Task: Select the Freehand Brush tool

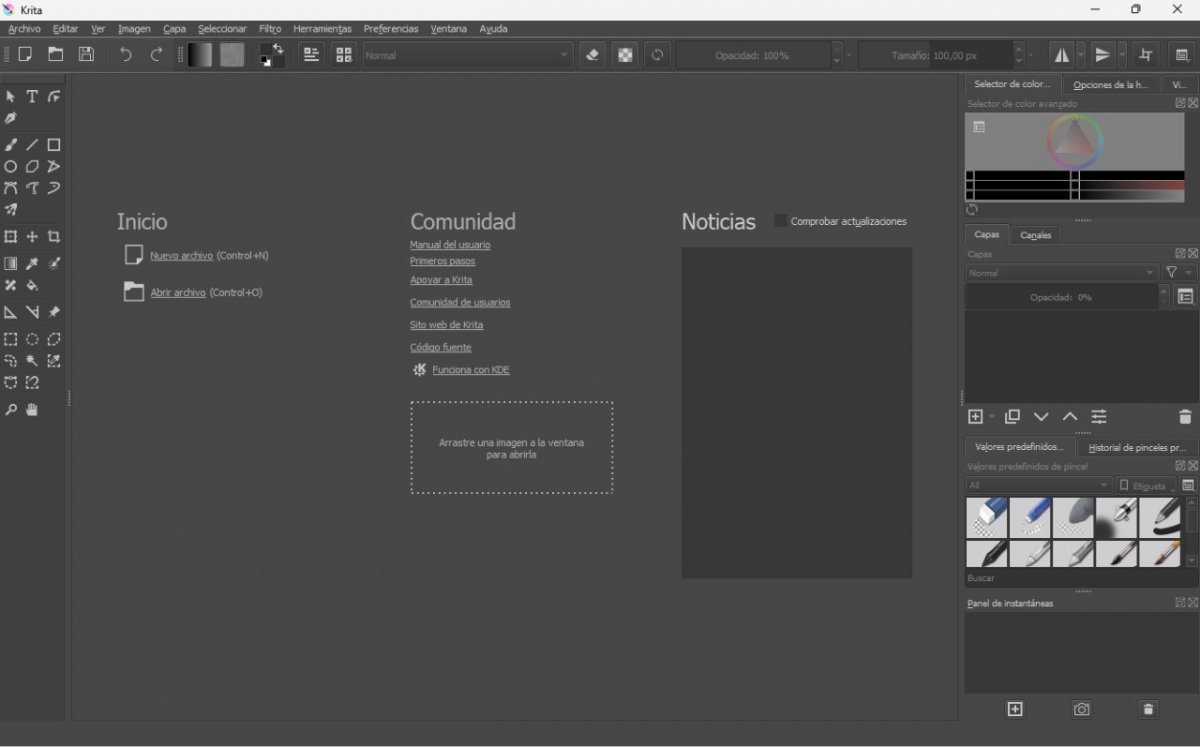Action: pos(10,145)
